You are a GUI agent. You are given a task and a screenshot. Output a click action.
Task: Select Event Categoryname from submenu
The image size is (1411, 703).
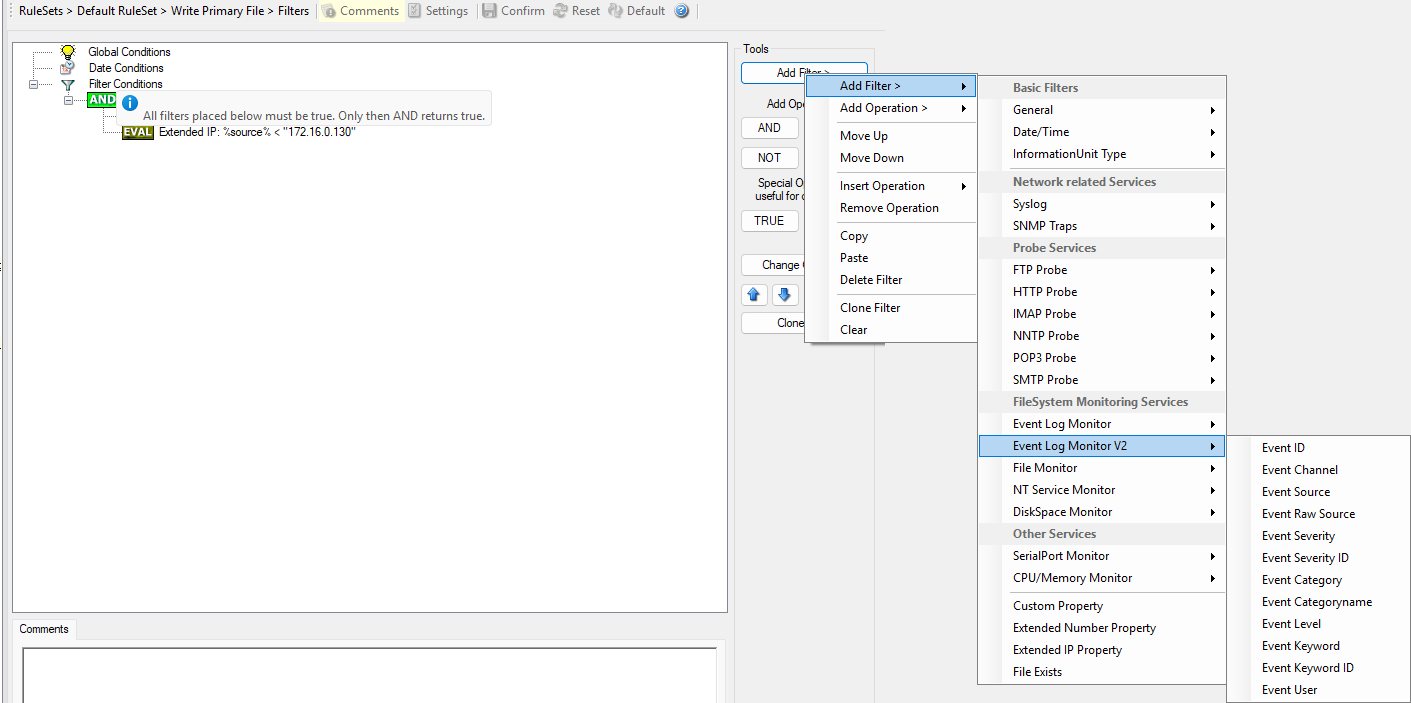1319,602
